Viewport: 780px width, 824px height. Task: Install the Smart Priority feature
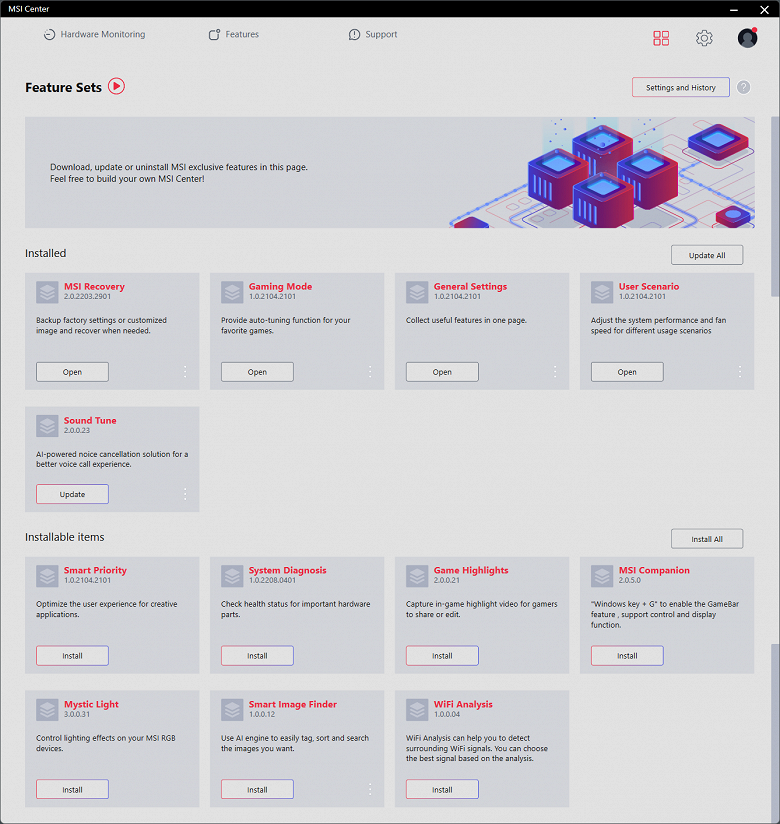click(x=73, y=655)
